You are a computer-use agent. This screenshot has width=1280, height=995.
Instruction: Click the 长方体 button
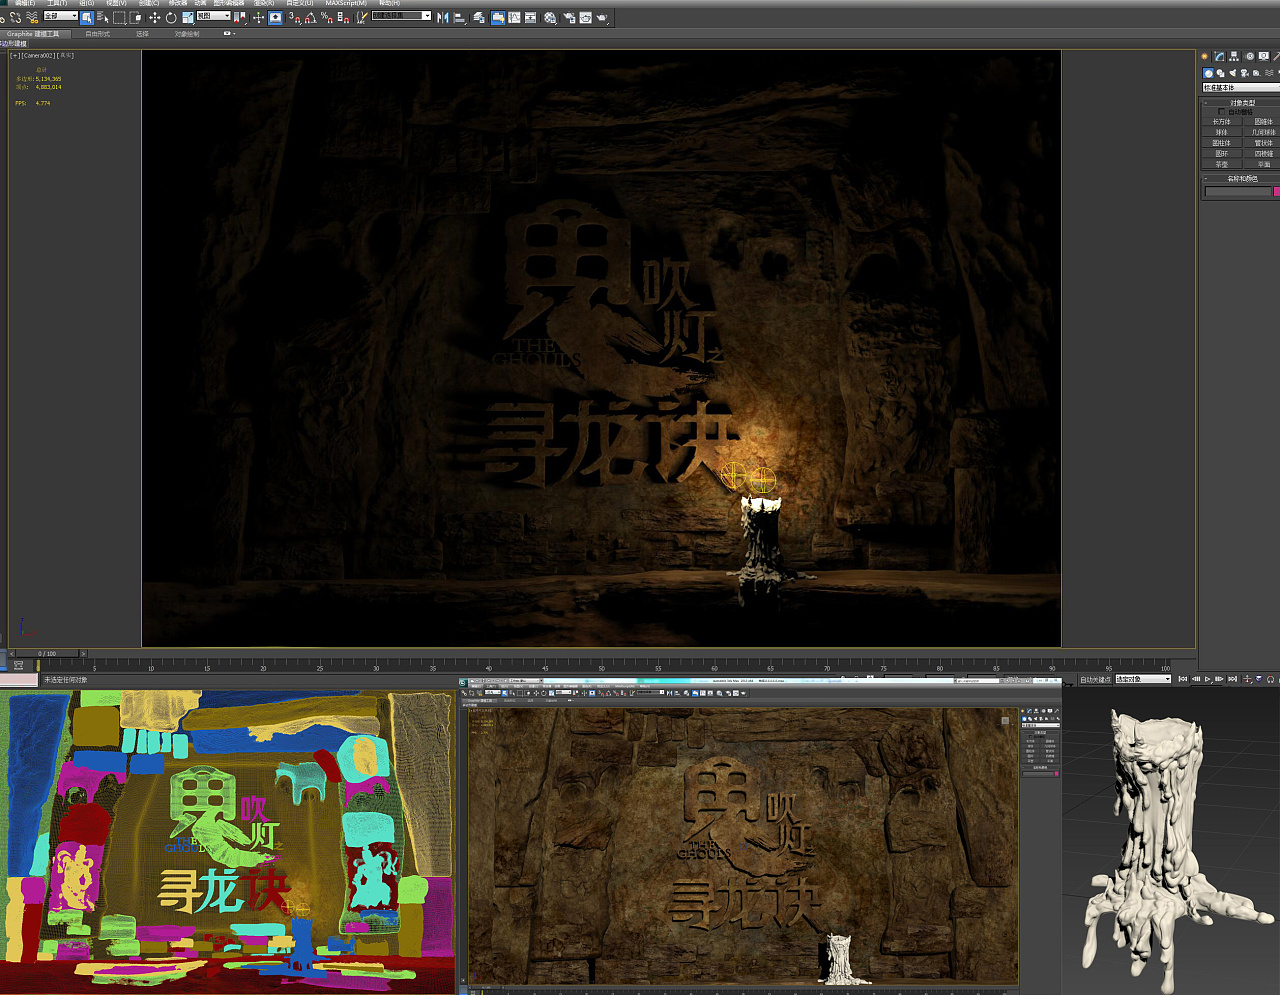[x=1221, y=121]
